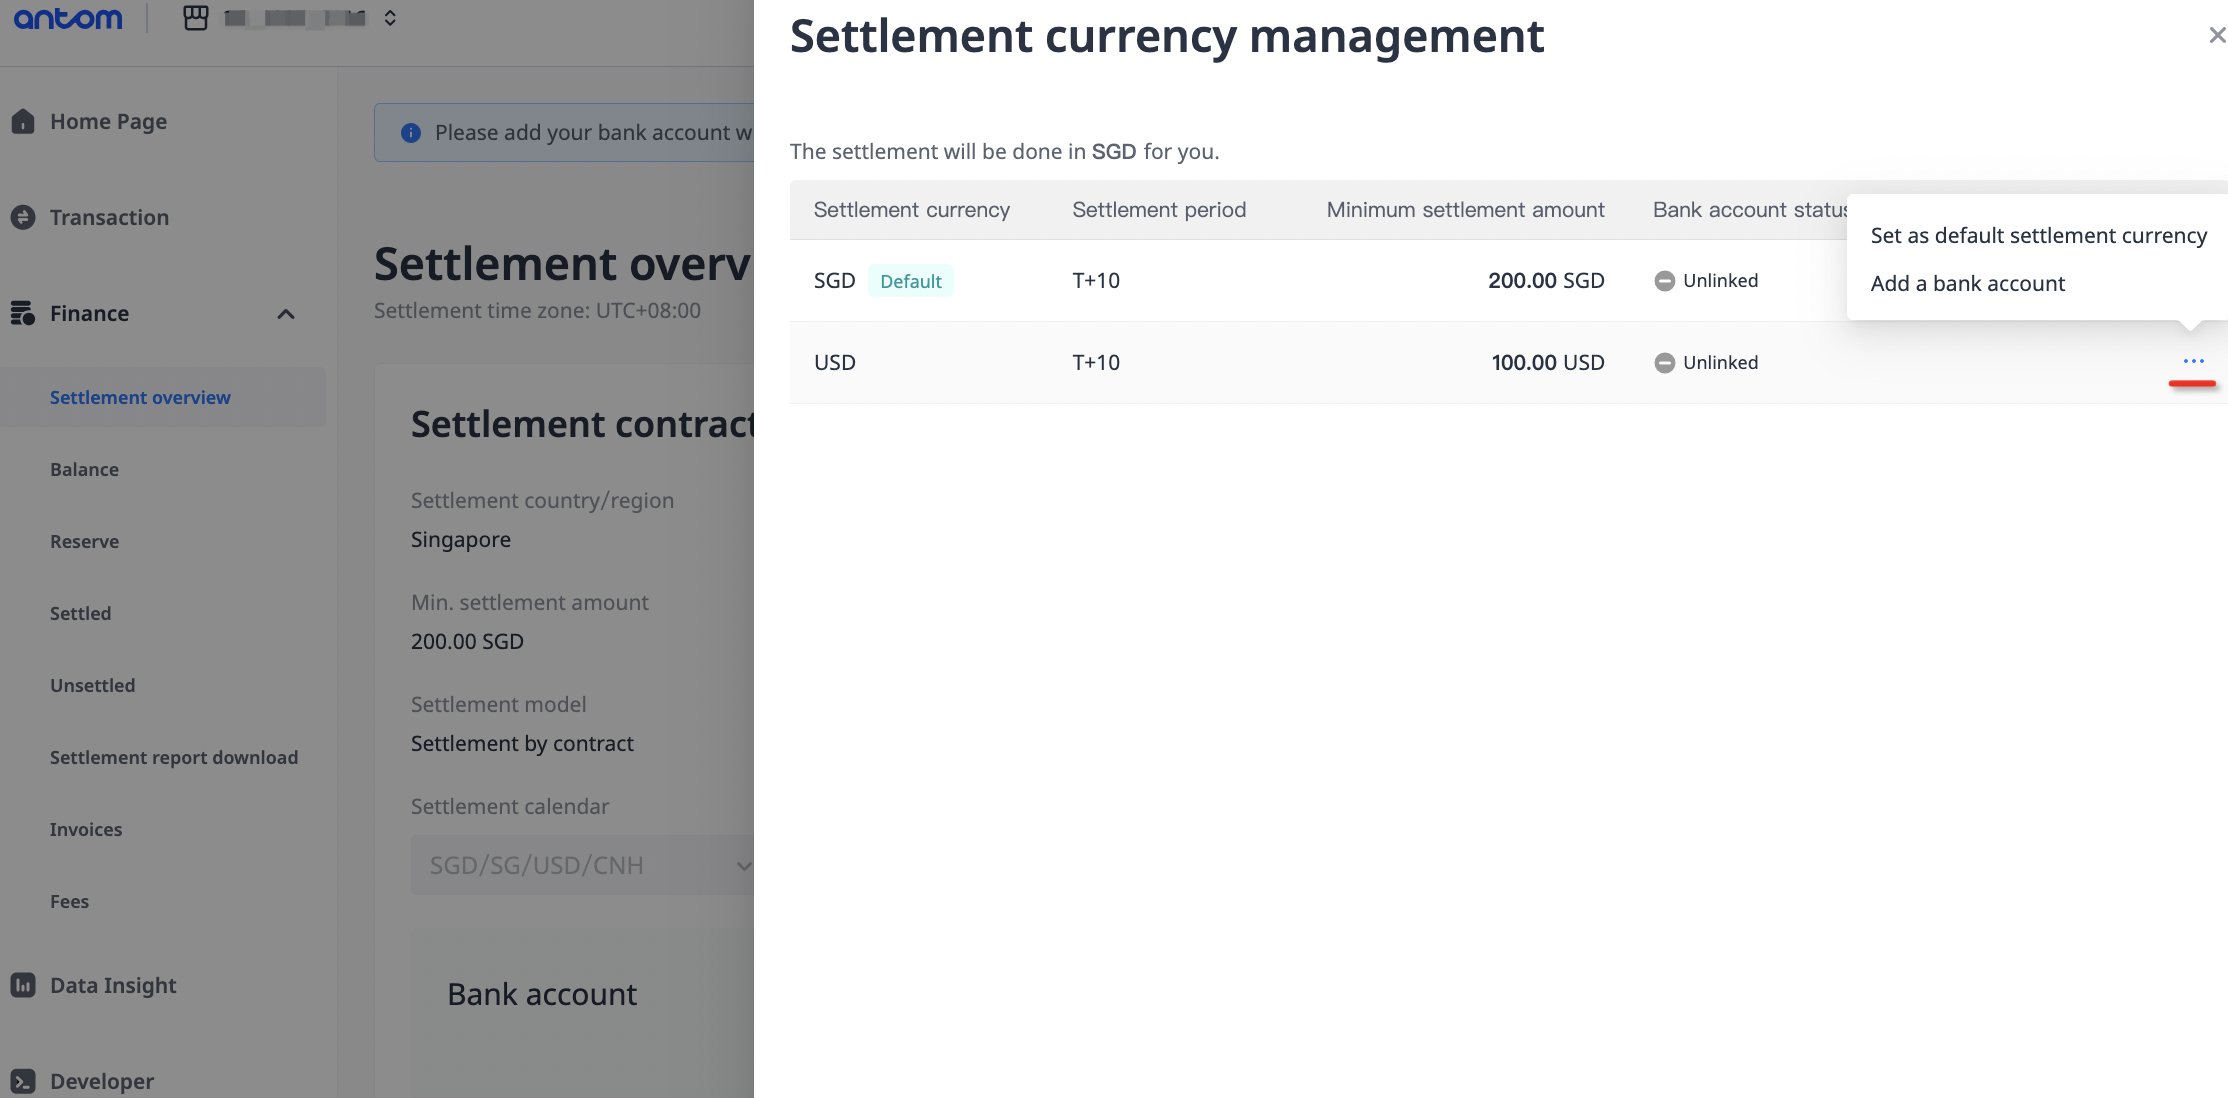
Task: Open the Invoices sidebar item
Action: tap(86, 829)
